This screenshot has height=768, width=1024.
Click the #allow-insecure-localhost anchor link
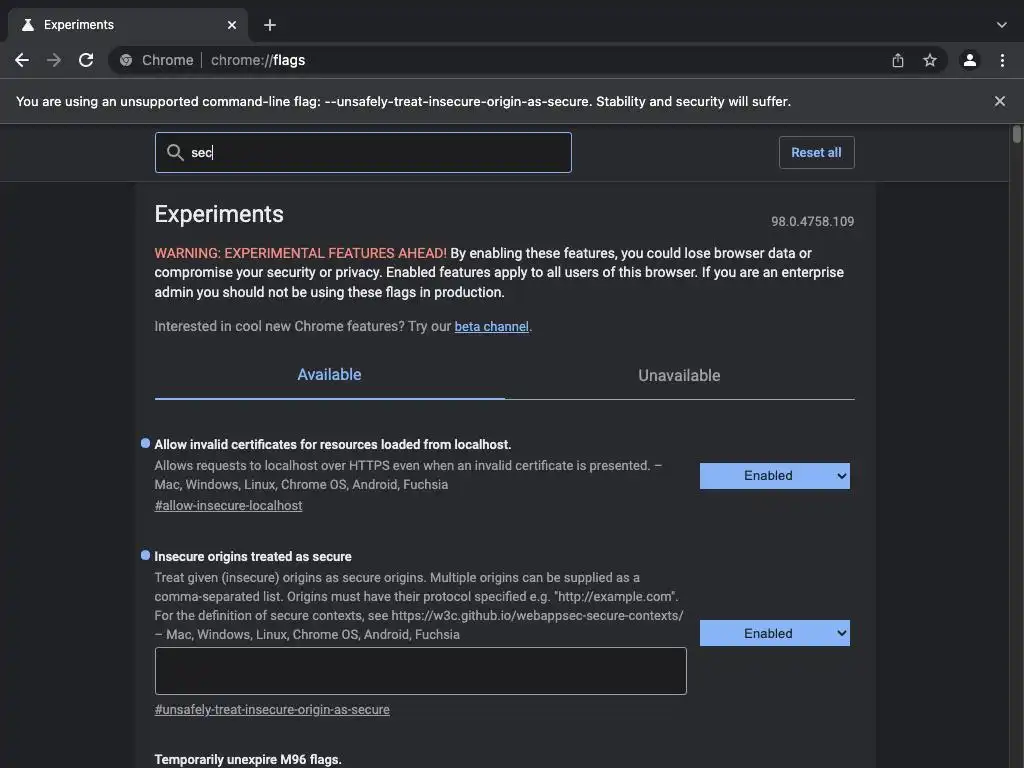pyautogui.click(x=228, y=506)
